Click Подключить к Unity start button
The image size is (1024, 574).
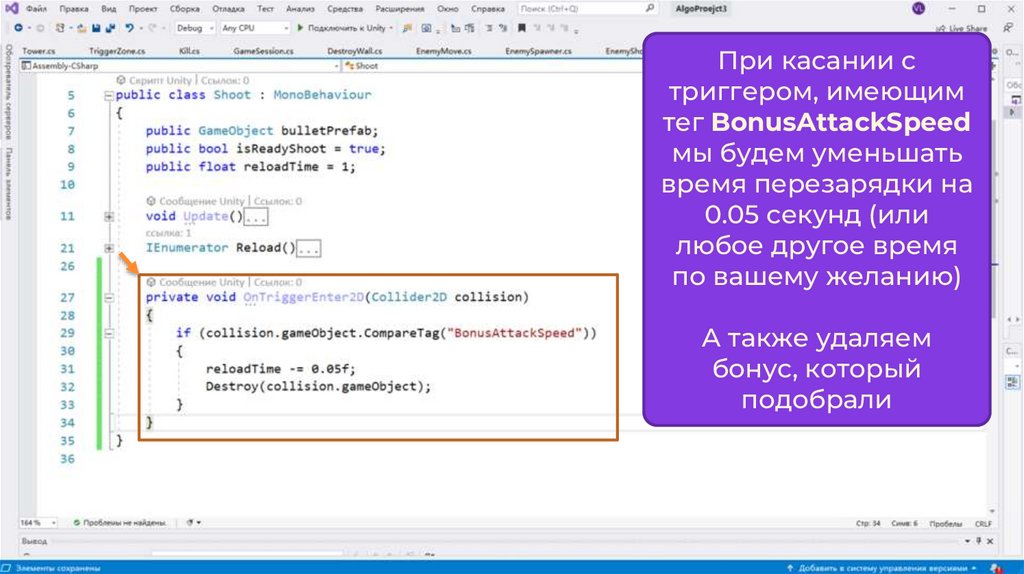pos(341,28)
